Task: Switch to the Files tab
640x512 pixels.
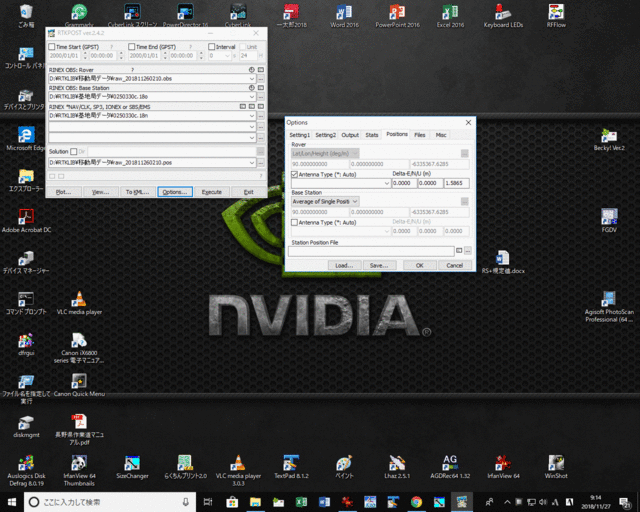Action: tap(420, 135)
